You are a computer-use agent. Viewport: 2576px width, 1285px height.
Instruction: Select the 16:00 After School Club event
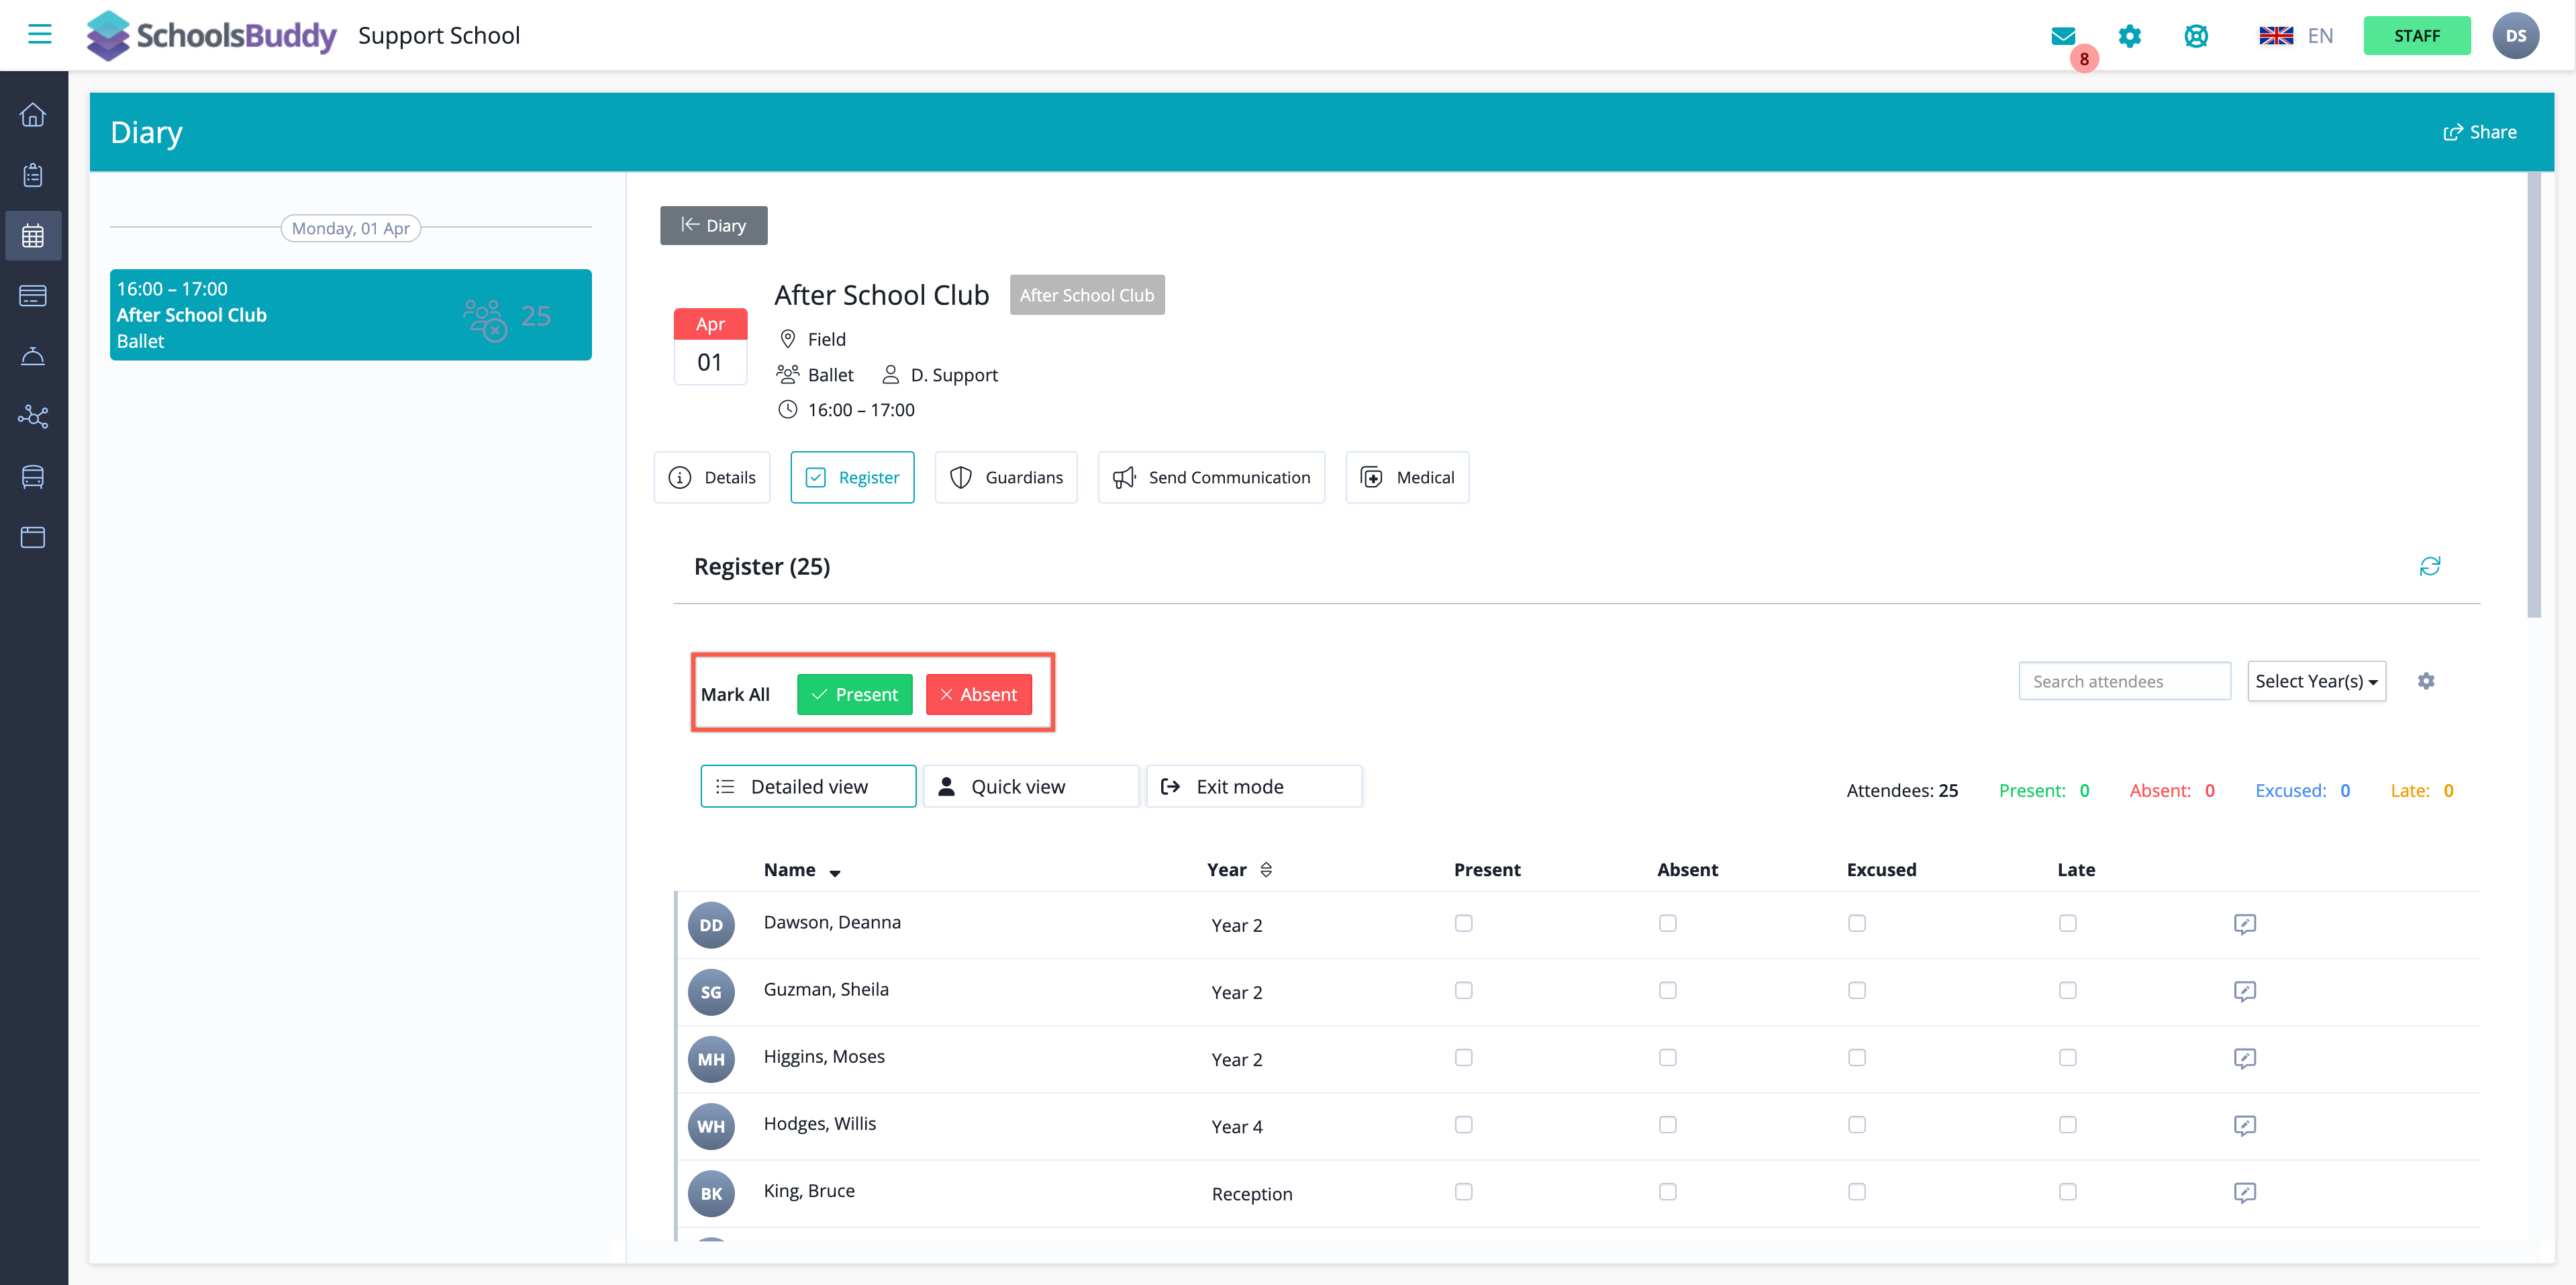point(351,315)
